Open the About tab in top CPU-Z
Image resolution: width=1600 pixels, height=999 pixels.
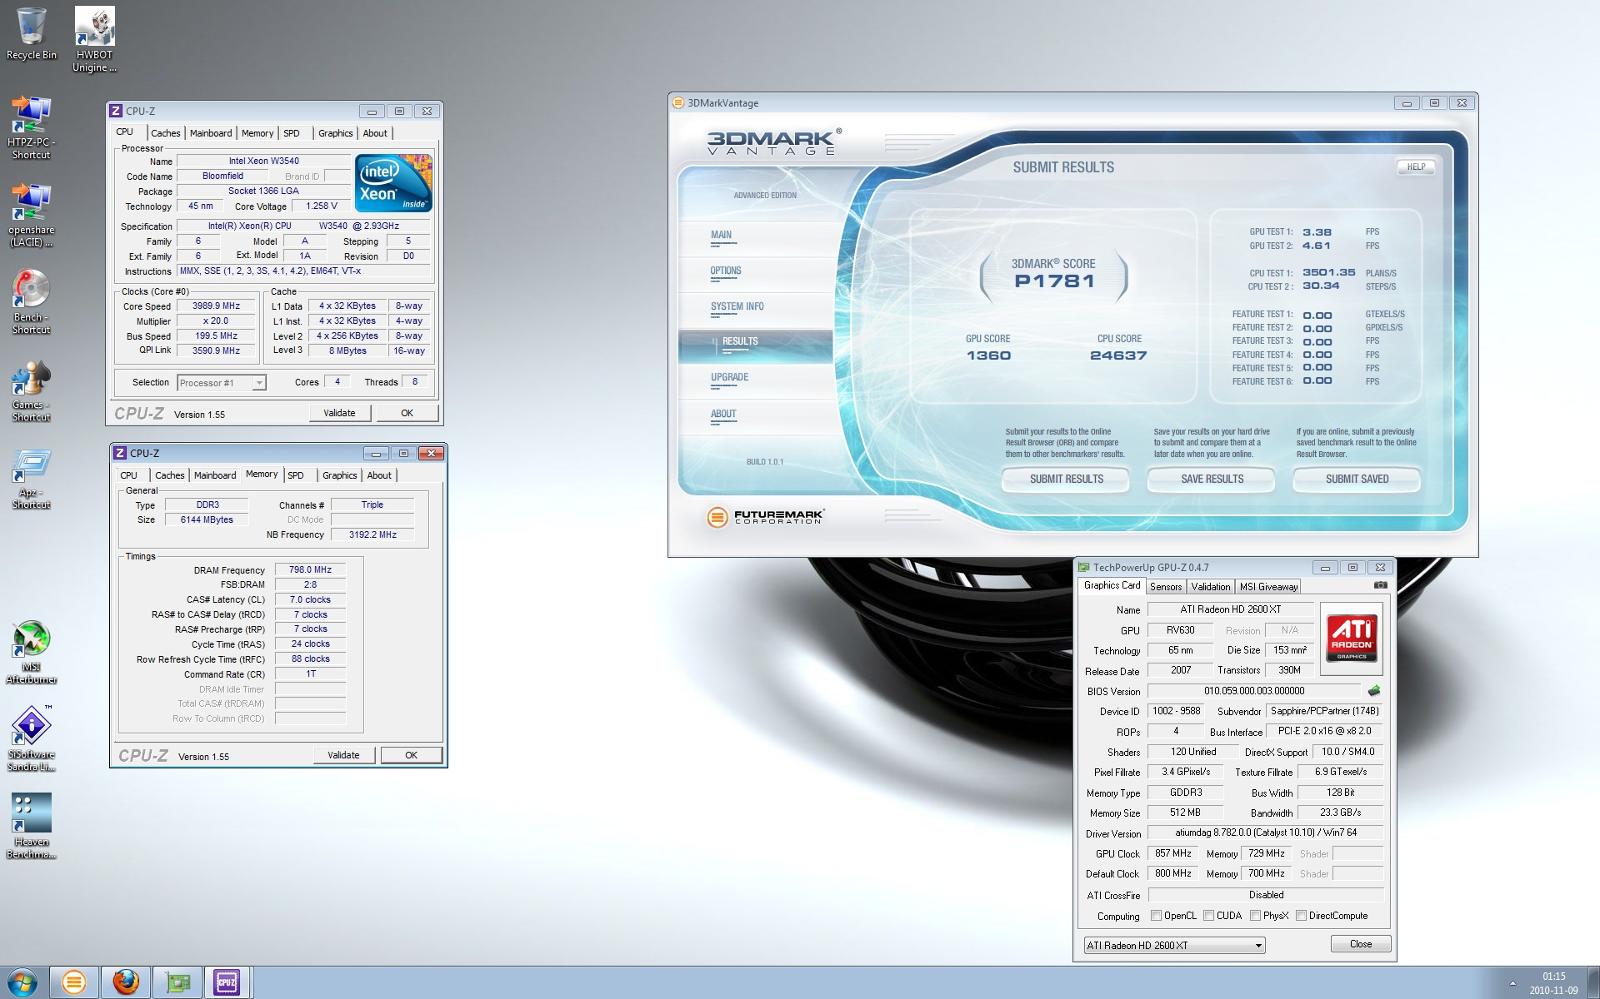[x=375, y=133]
